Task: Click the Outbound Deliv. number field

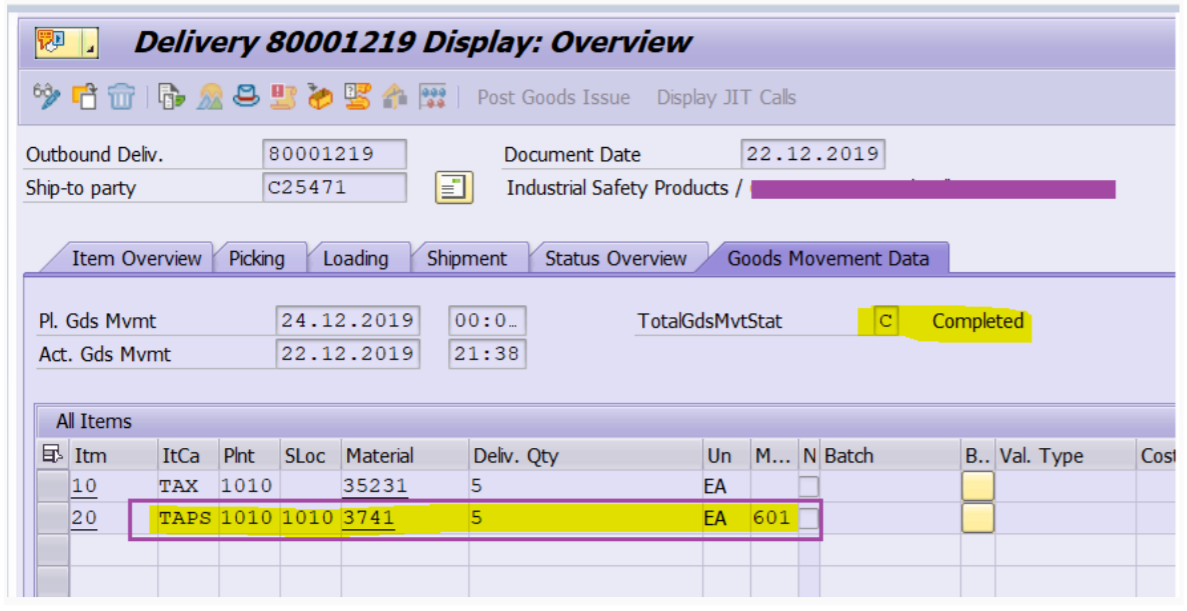Action: click(x=334, y=155)
